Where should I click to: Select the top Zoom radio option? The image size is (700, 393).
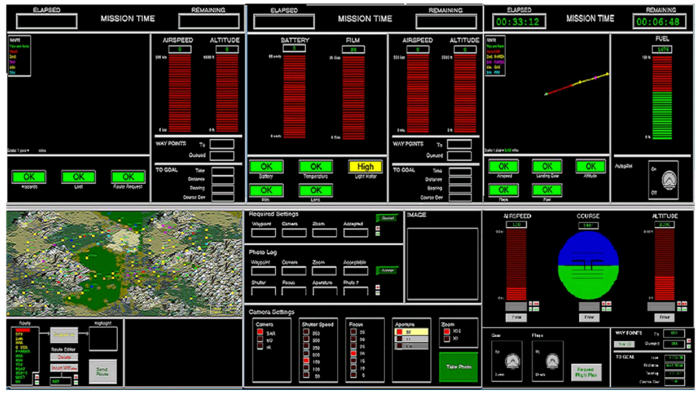point(446,331)
